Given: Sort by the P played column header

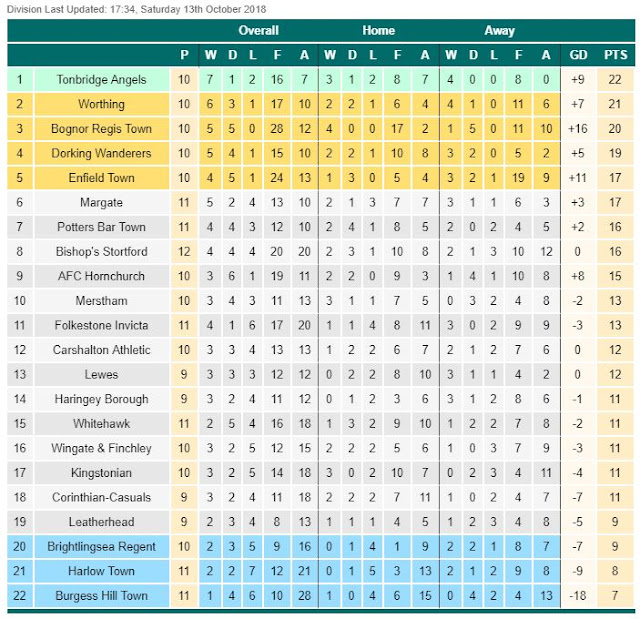Looking at the screenshot, I should pos(184,55).
